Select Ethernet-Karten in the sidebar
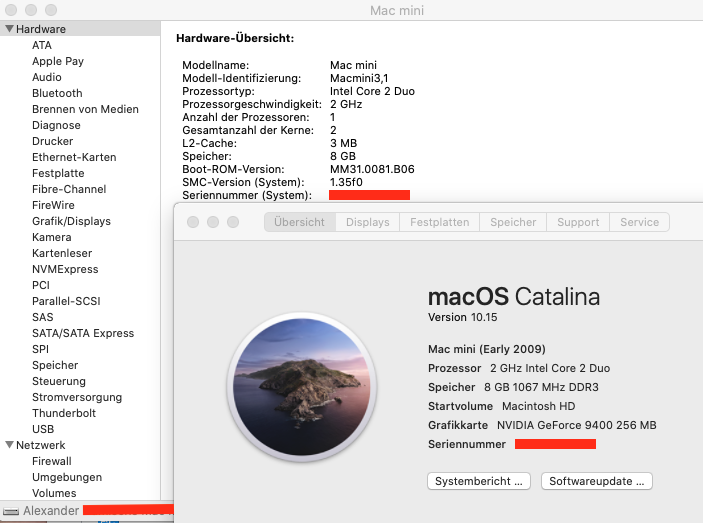 coord(74,157)
